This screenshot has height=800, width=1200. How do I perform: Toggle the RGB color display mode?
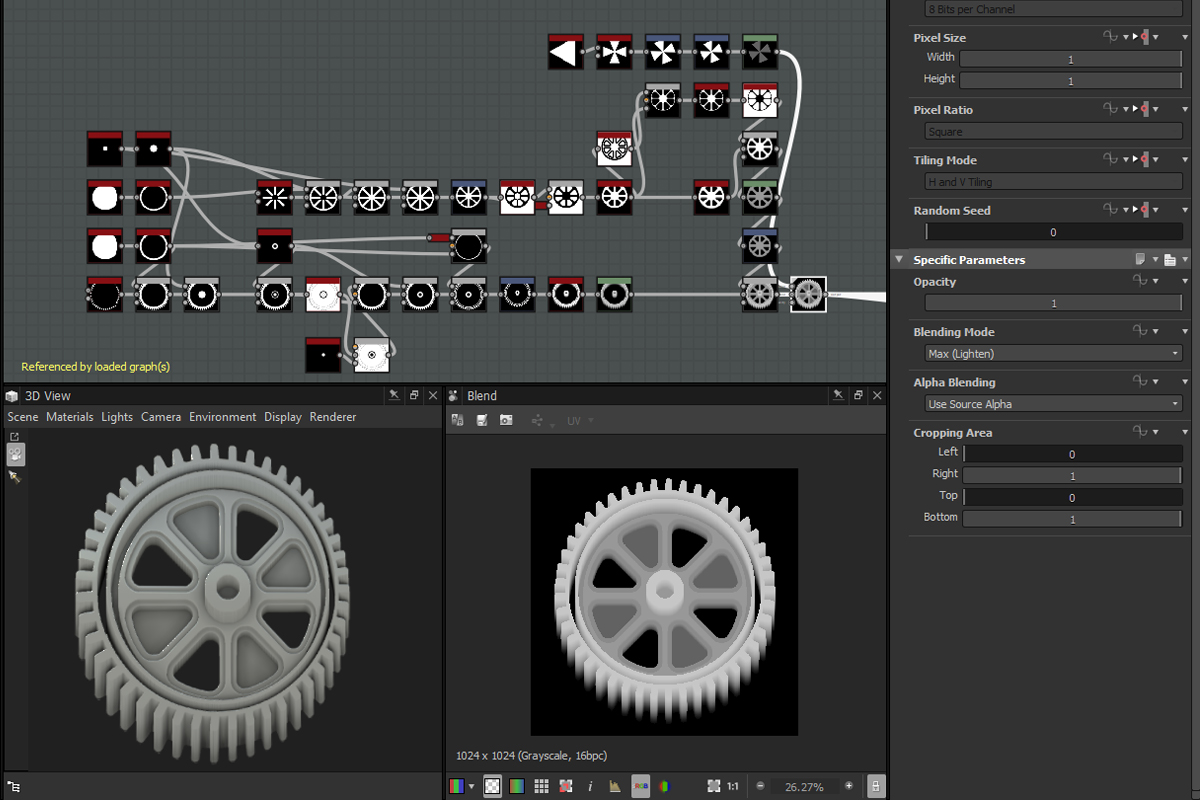(640, 787)
